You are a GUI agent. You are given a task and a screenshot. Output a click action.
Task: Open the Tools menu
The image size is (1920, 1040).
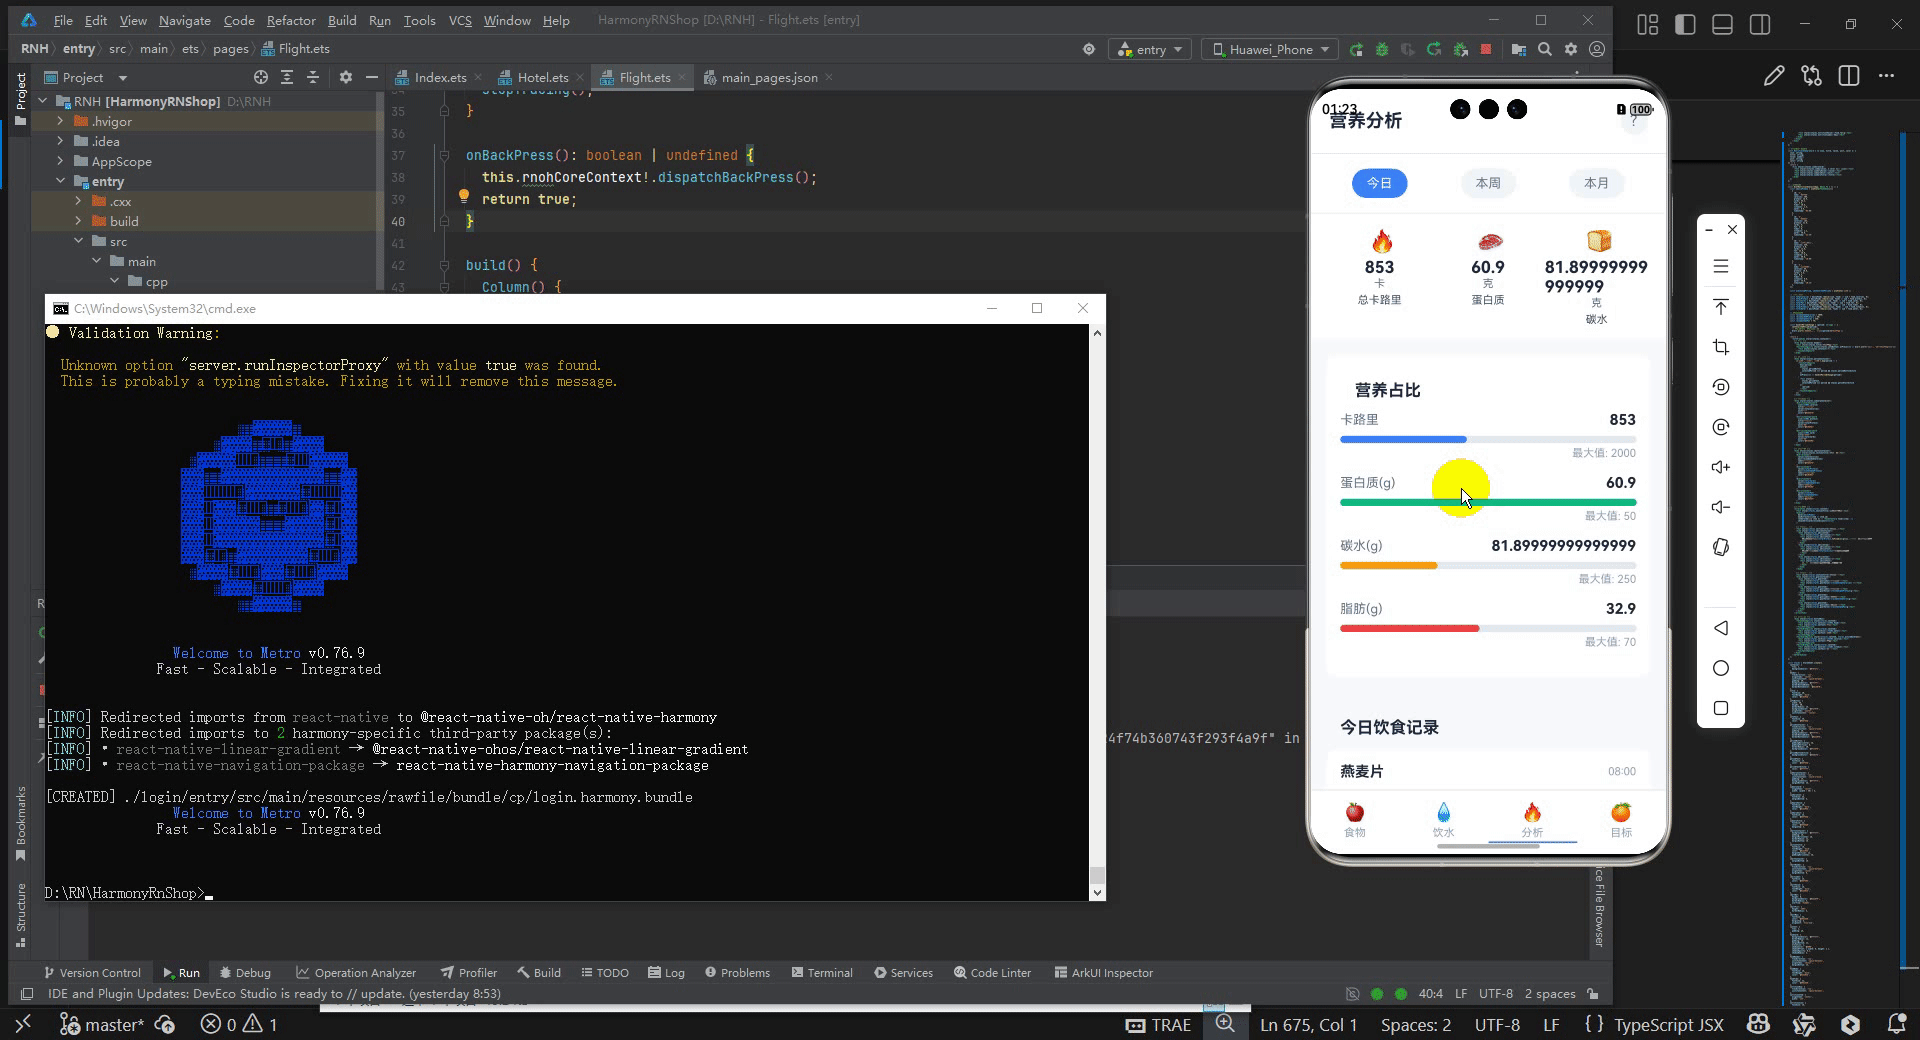pos(419,20)
